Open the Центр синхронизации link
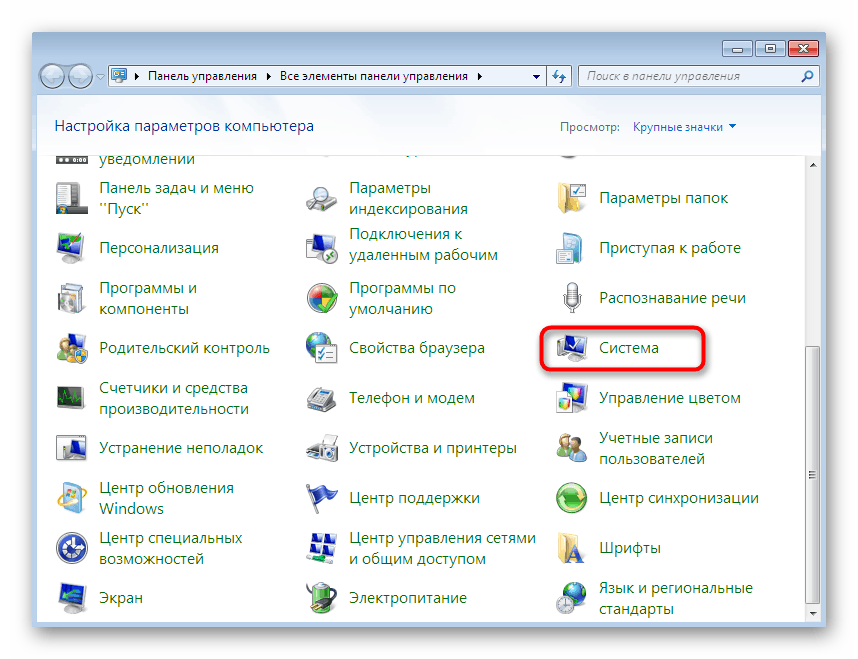 [x=679, y=498]
